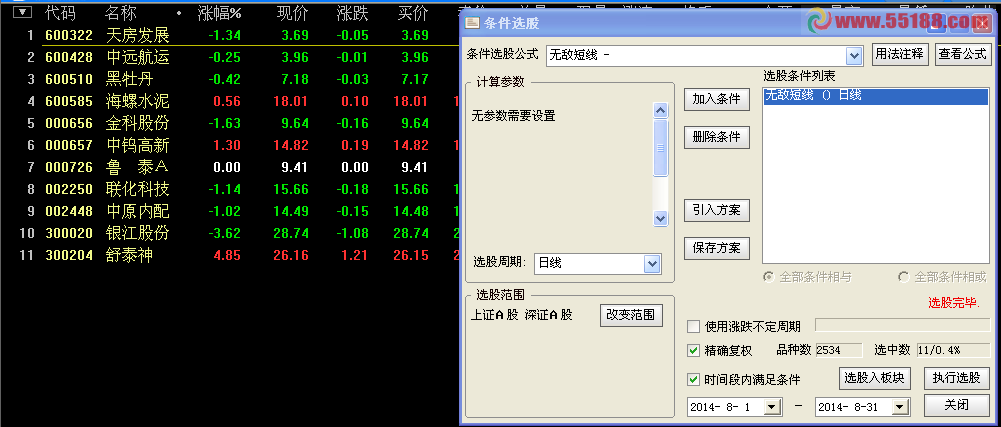Select stock row 300020 银江股份
The image size is (1001, 427).
[230, 233]
